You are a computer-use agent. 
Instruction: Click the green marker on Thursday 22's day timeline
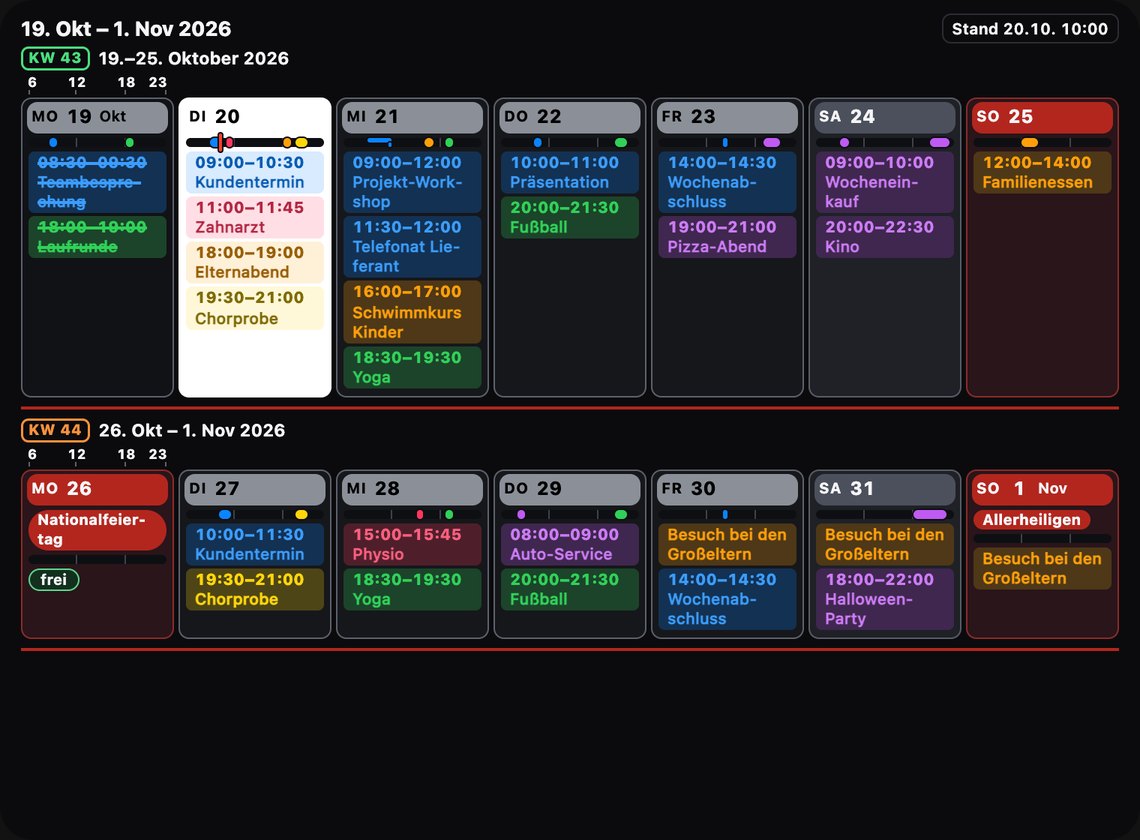click(621, 143)
